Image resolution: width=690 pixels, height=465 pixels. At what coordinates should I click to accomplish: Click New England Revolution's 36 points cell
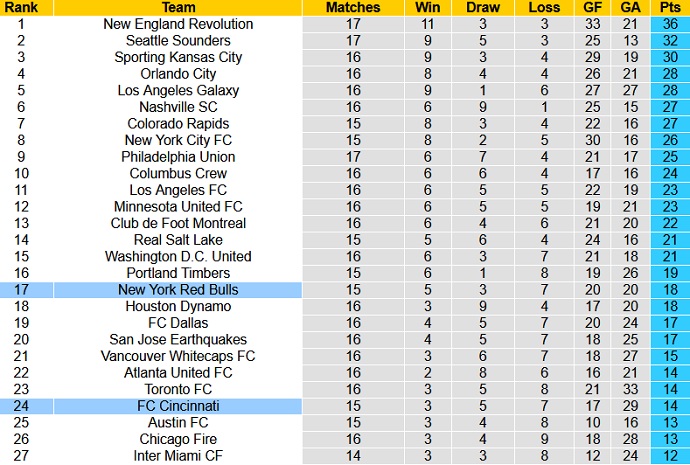click(x=669, y=24)
